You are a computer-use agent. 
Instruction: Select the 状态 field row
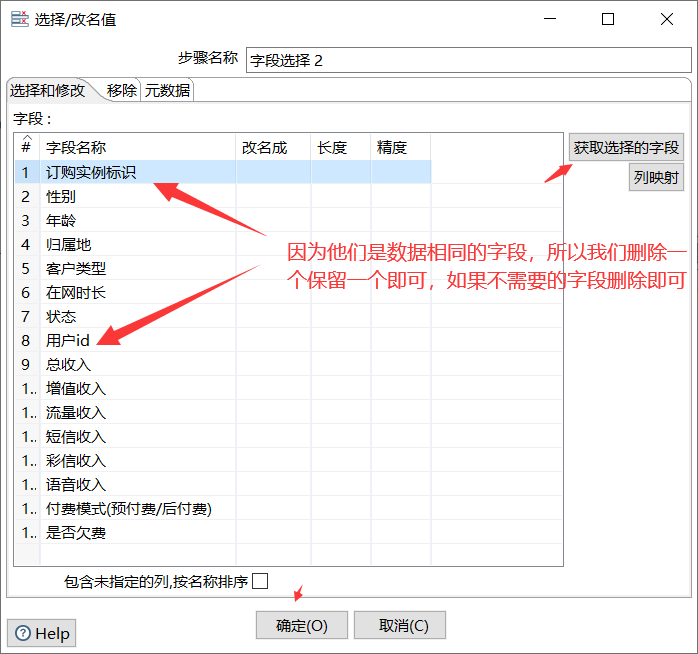pyautogui.click(x=223, y=316)
